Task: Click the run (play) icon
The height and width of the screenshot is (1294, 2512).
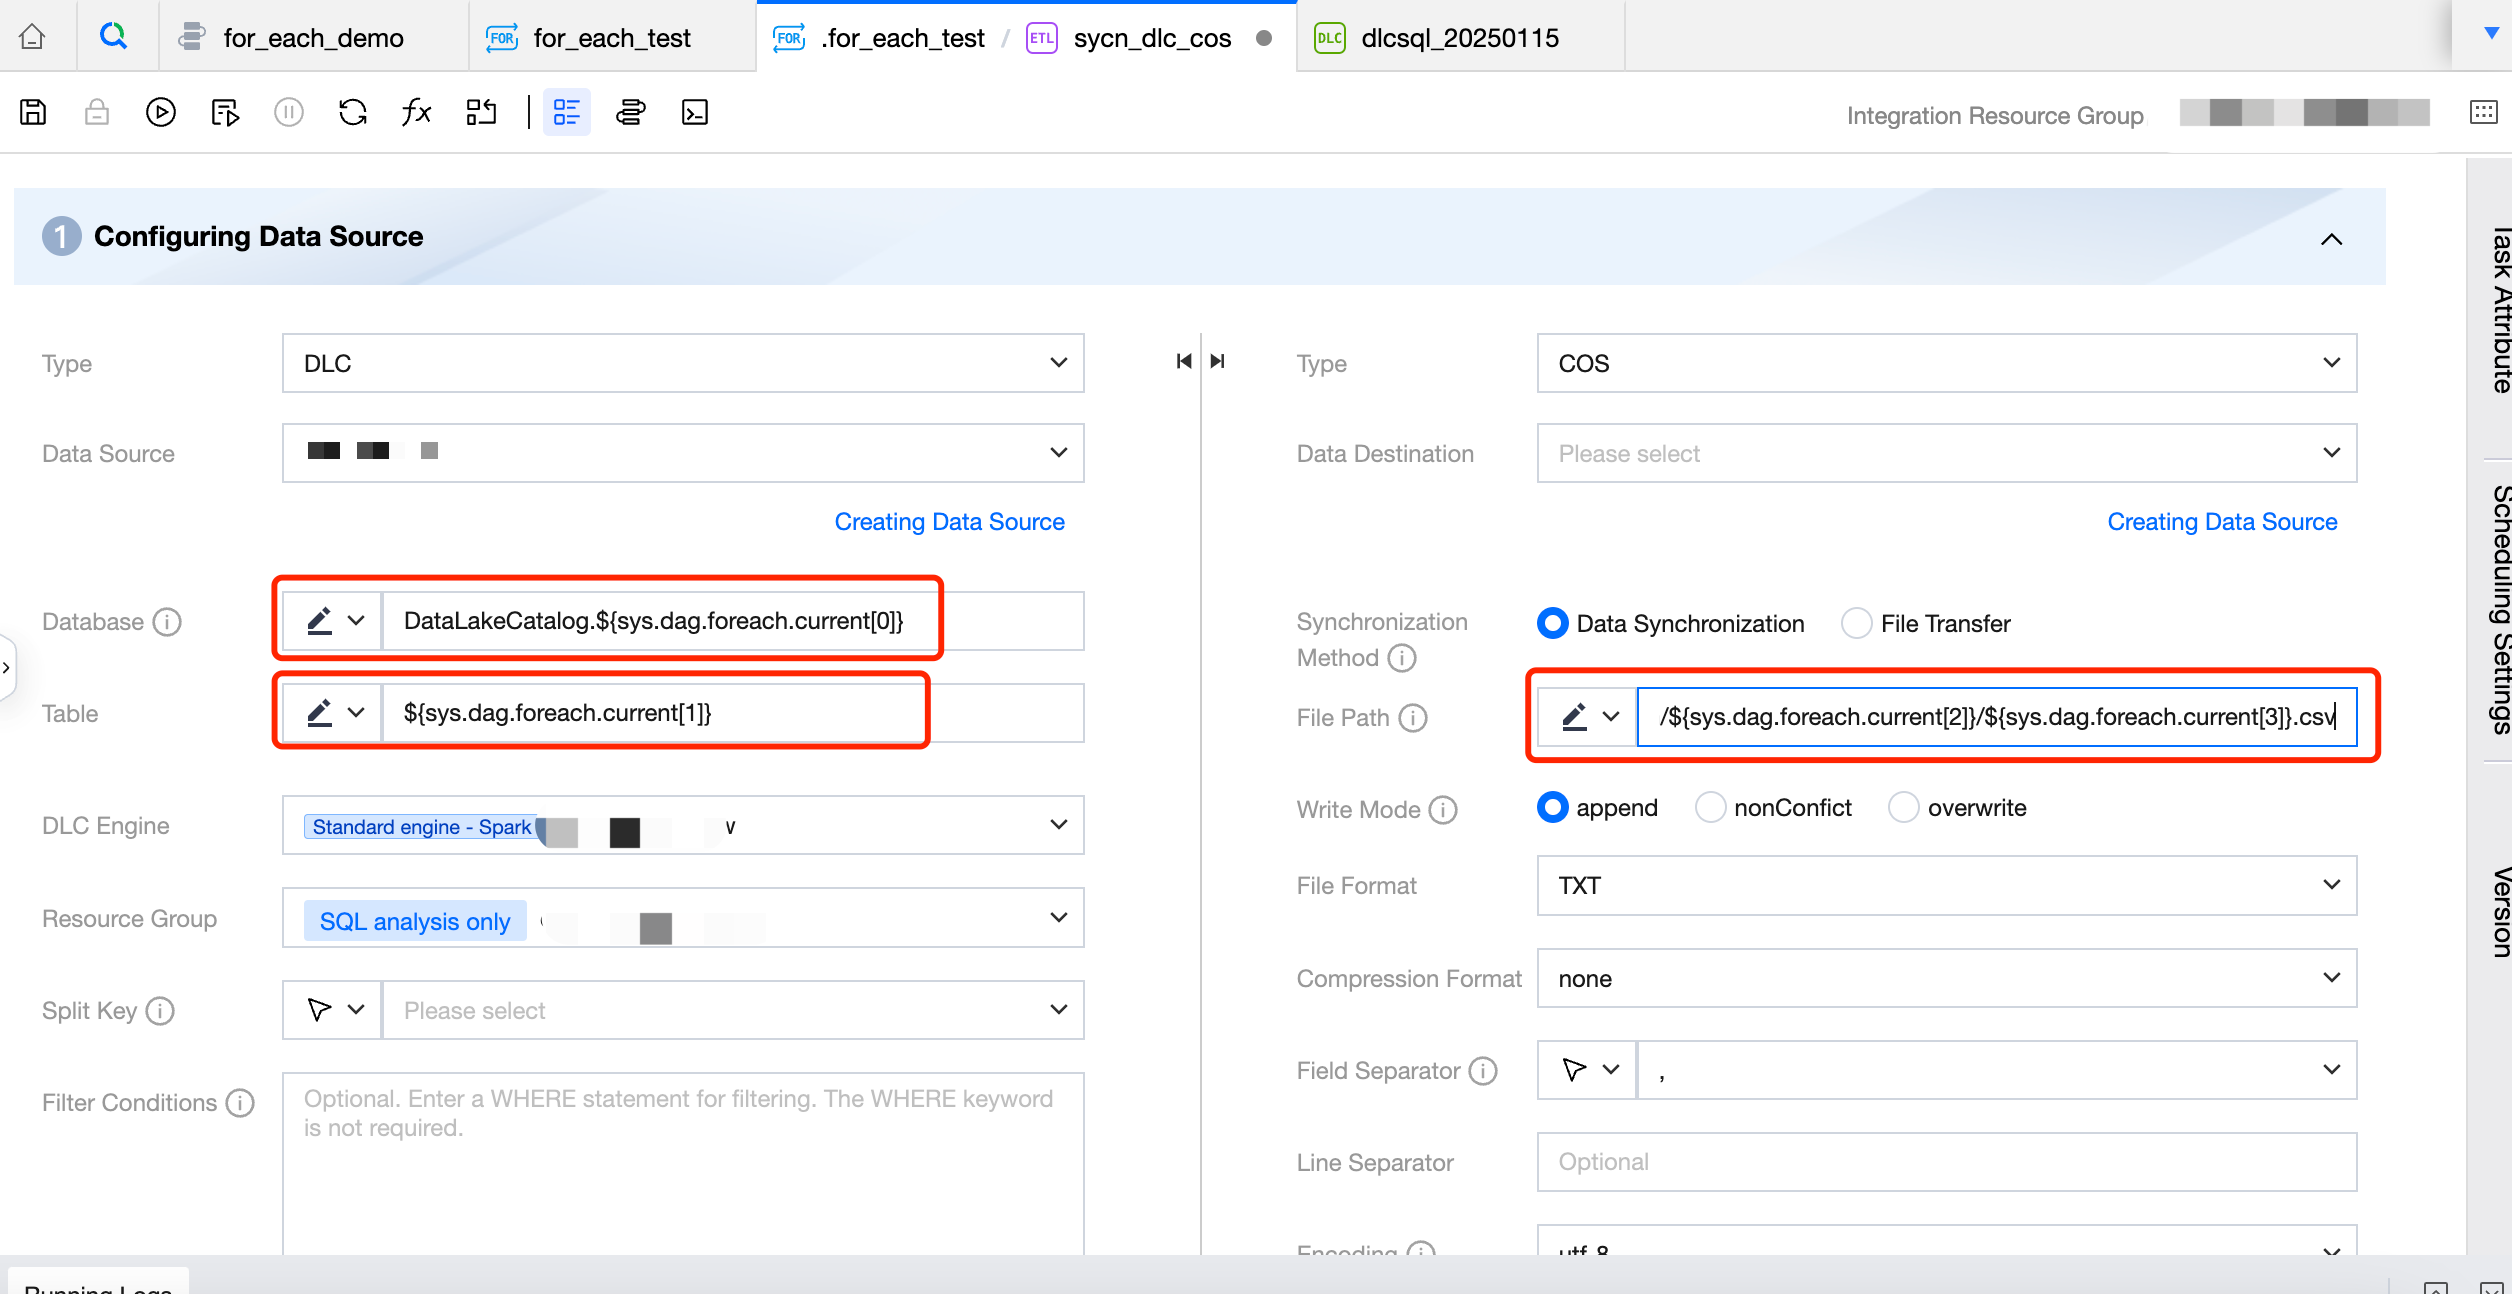Action: coord(160,112)
